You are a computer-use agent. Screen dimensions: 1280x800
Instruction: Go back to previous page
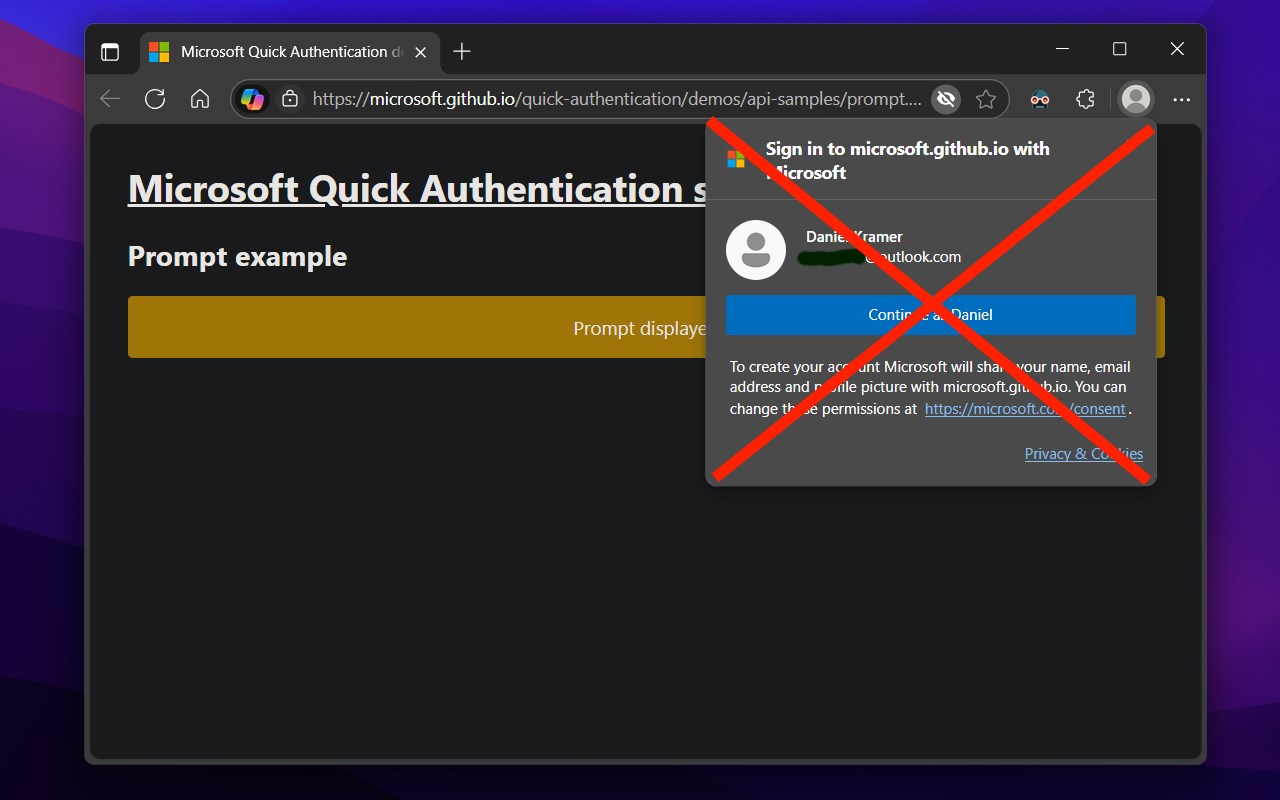tap(110, 99)
